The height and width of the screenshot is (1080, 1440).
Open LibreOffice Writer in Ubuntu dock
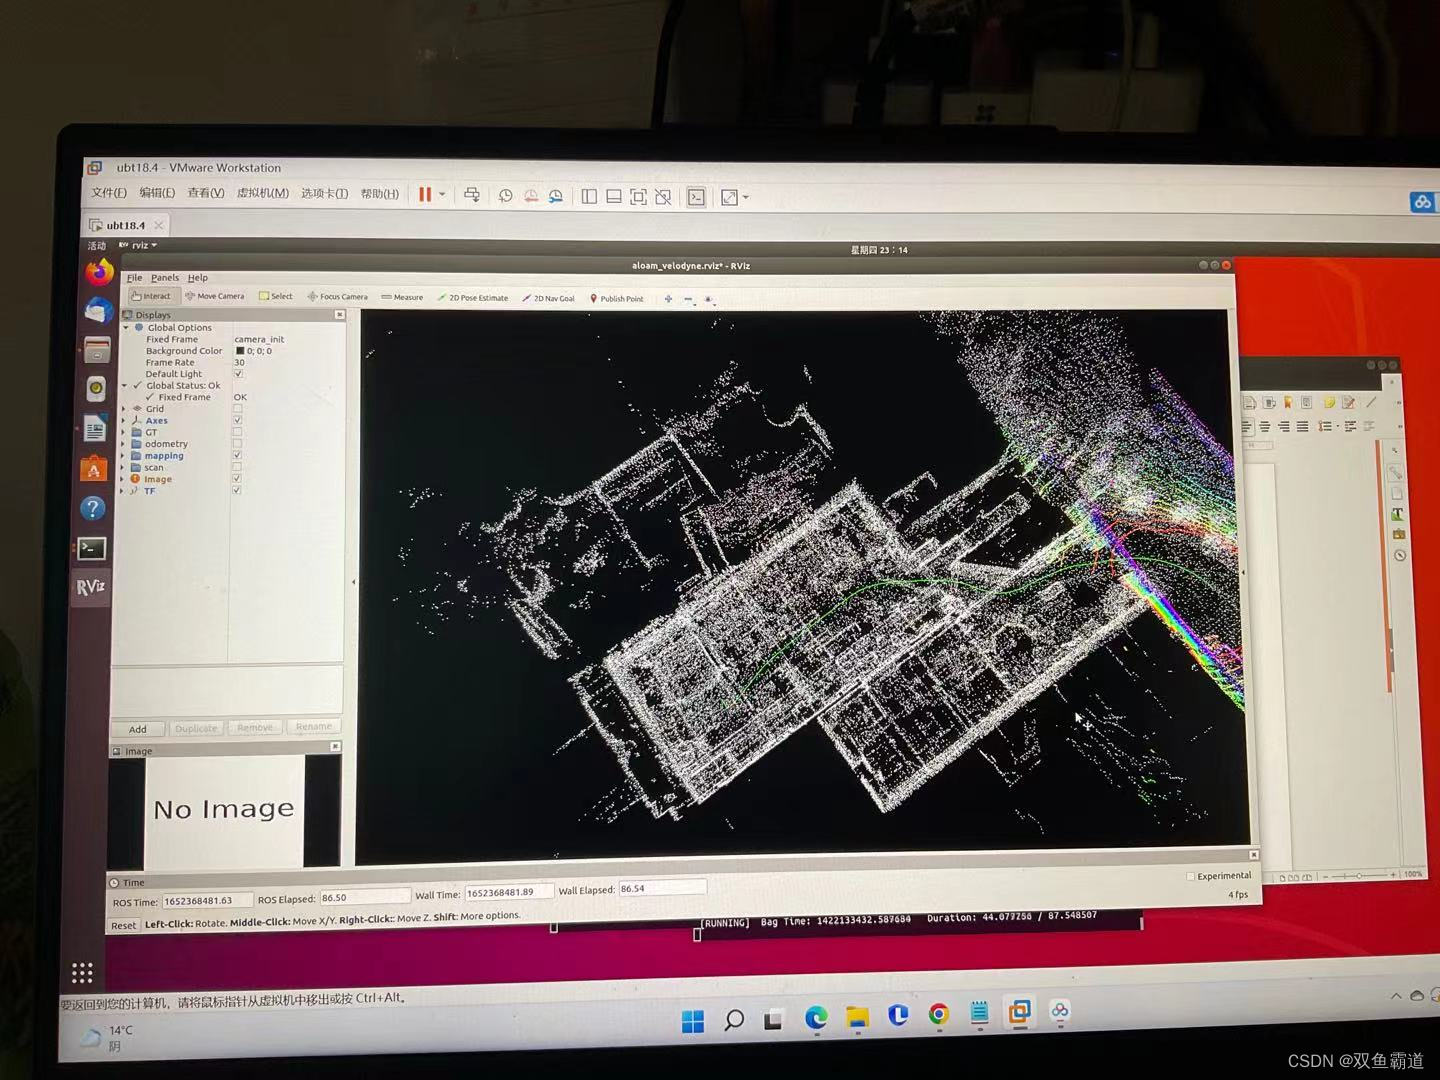click(95, 429)
